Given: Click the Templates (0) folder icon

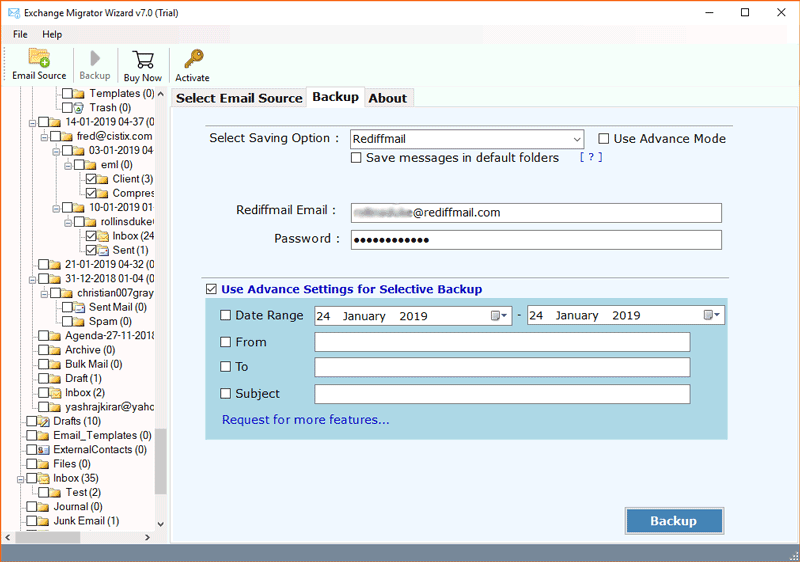Looking at the screenshot, I should 79,93.
